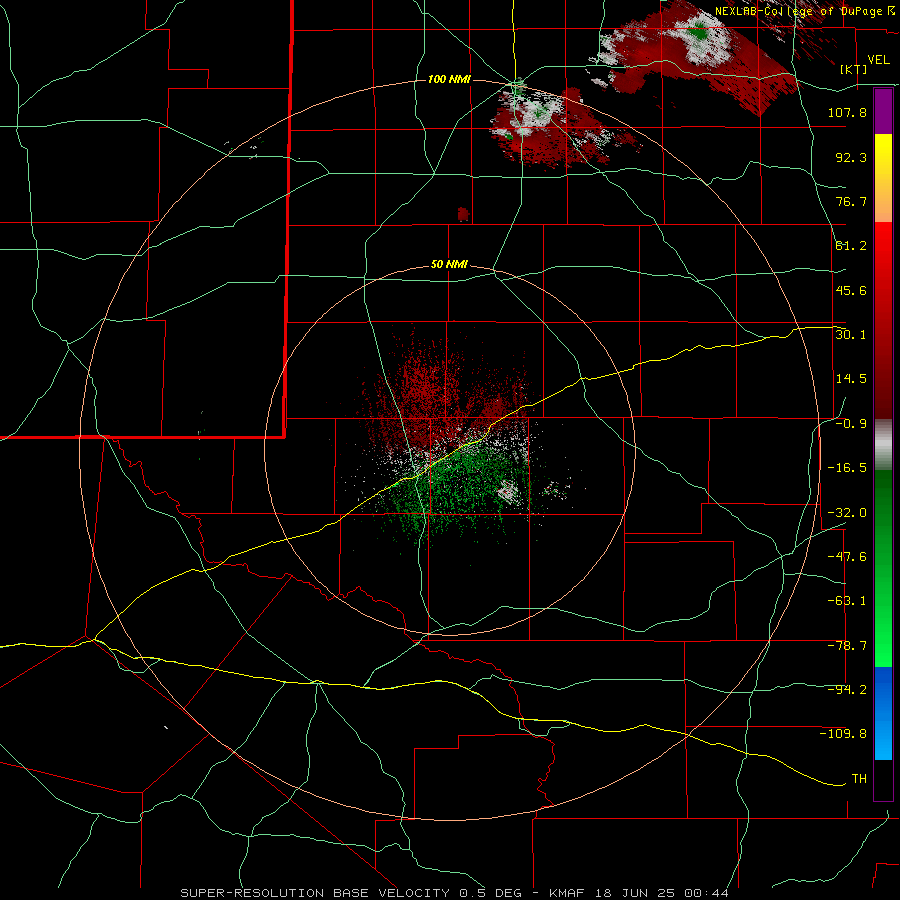900x900 pixels.
Task: Click the red outbound velocity cluster near radar
Action: click(436, 390)
